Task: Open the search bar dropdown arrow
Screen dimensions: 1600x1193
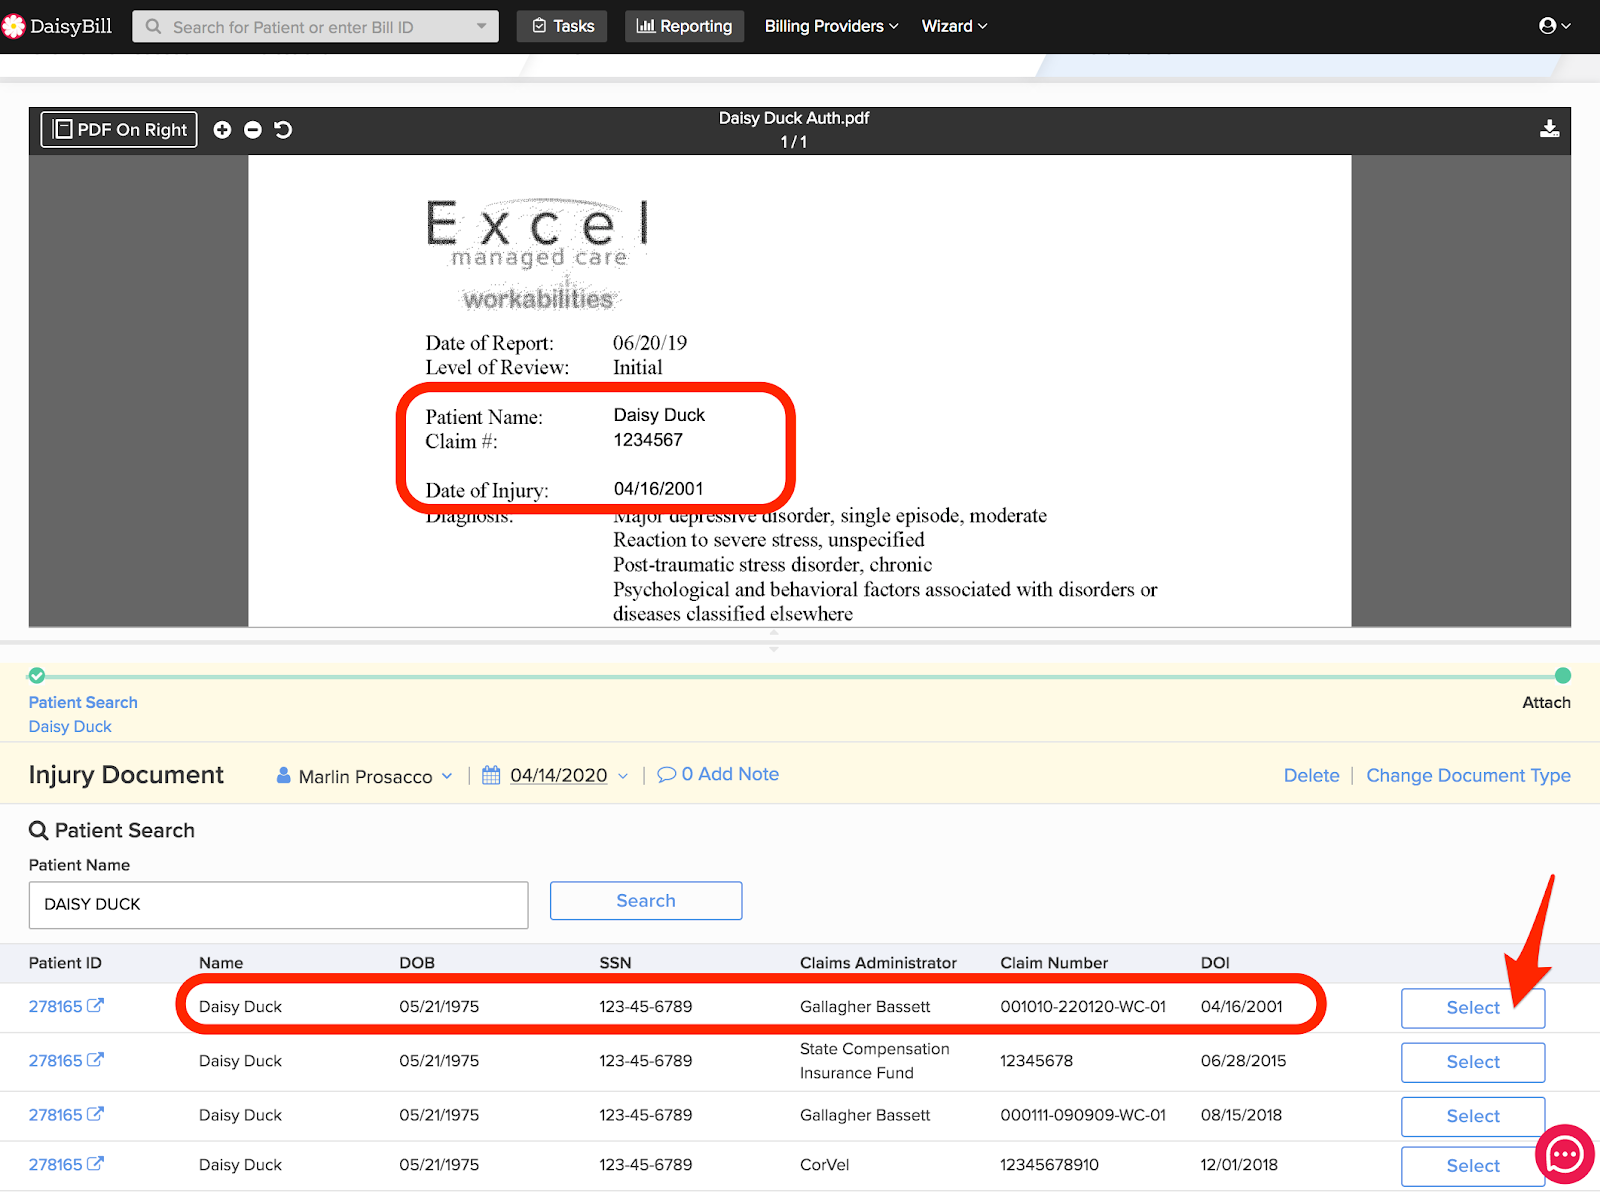Action: (481, 26)
